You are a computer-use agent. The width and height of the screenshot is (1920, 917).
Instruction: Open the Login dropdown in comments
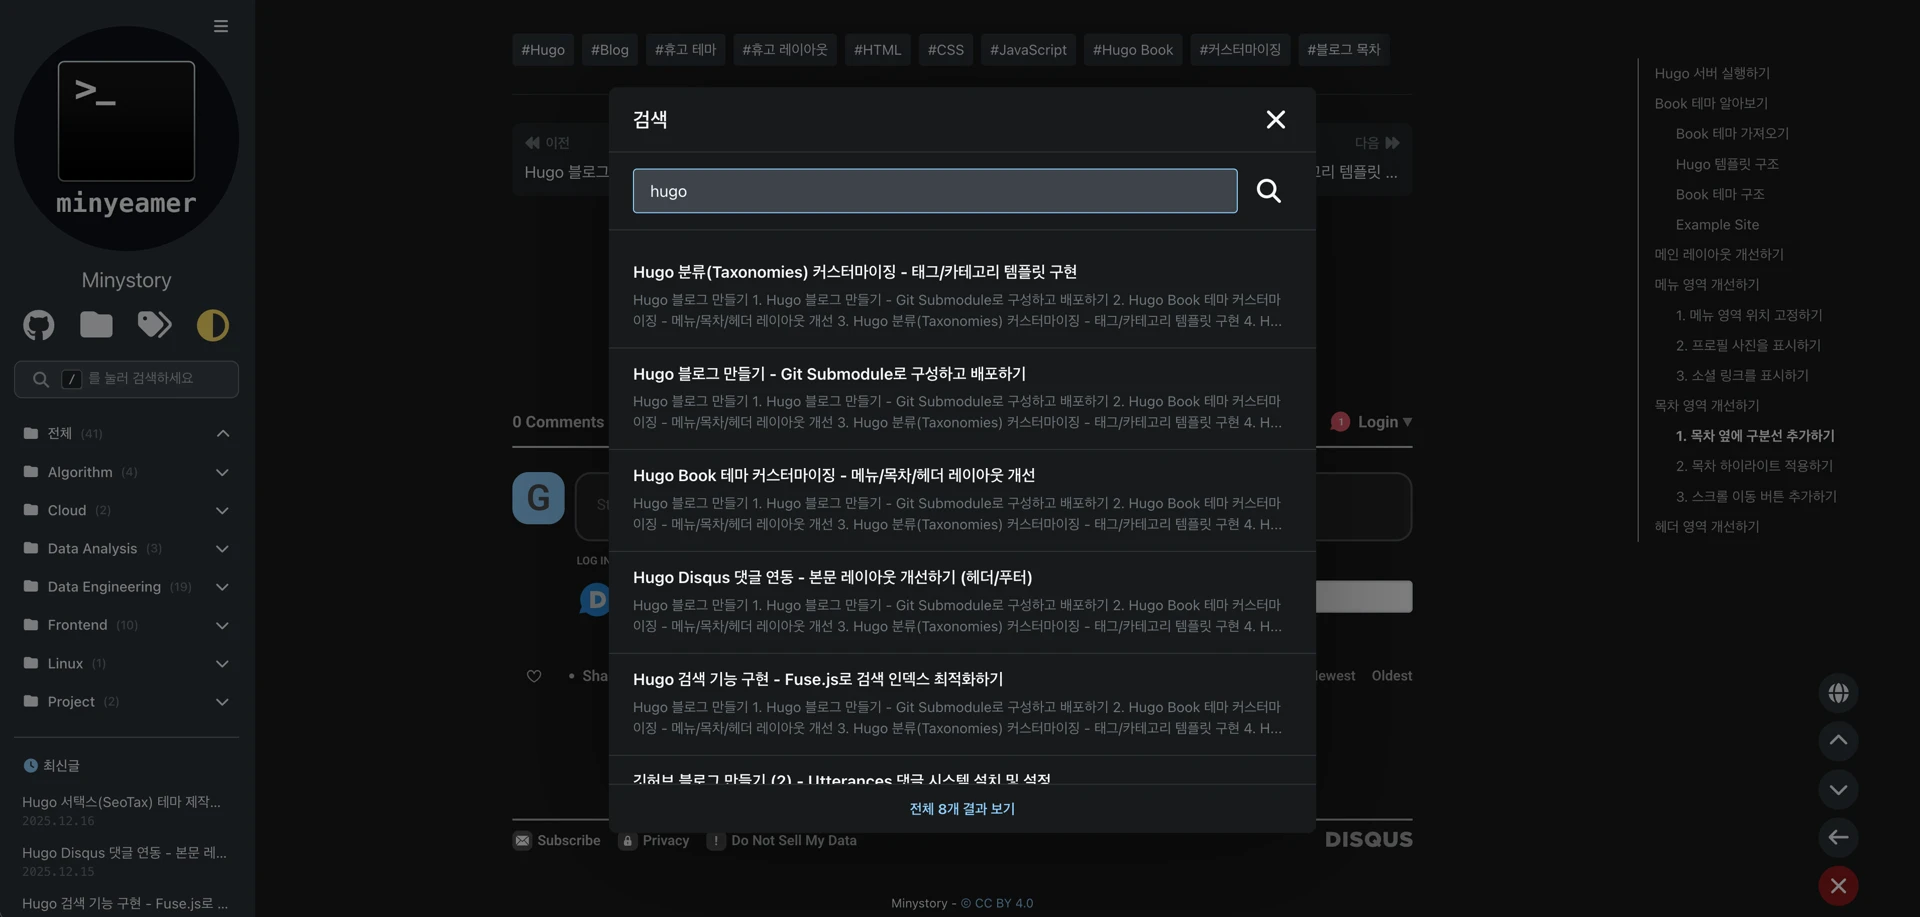point(1384,422)
